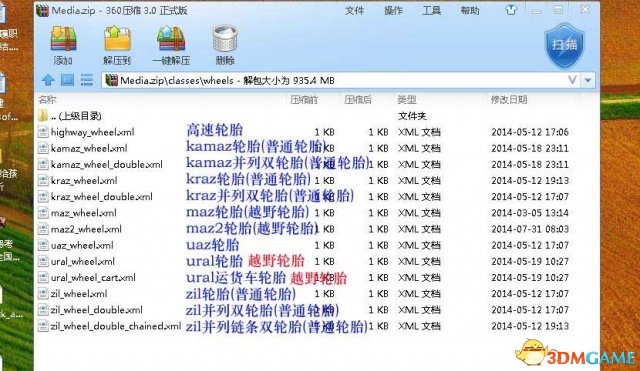Select file ural_wheel_cart.xml
This screenshot has height=371, width=640.
93,278
